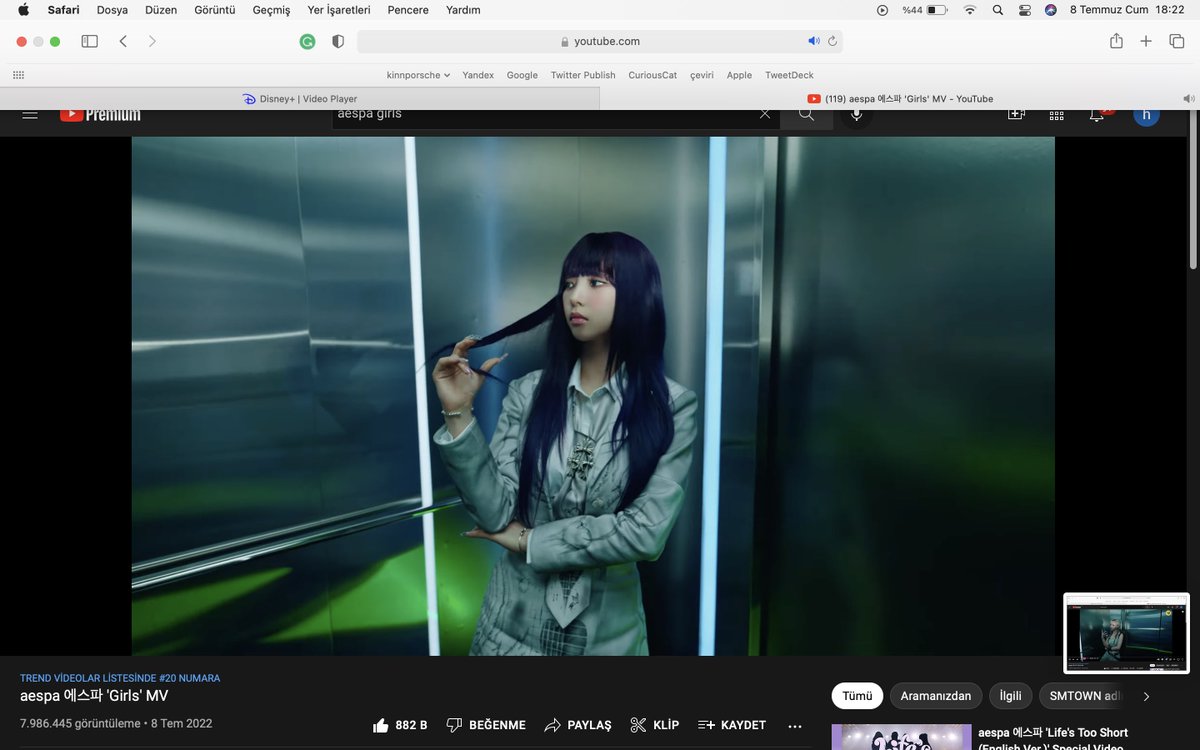Show all favorites grid icon
This screenshot has width=1200, height=750.
pos(18,75)
